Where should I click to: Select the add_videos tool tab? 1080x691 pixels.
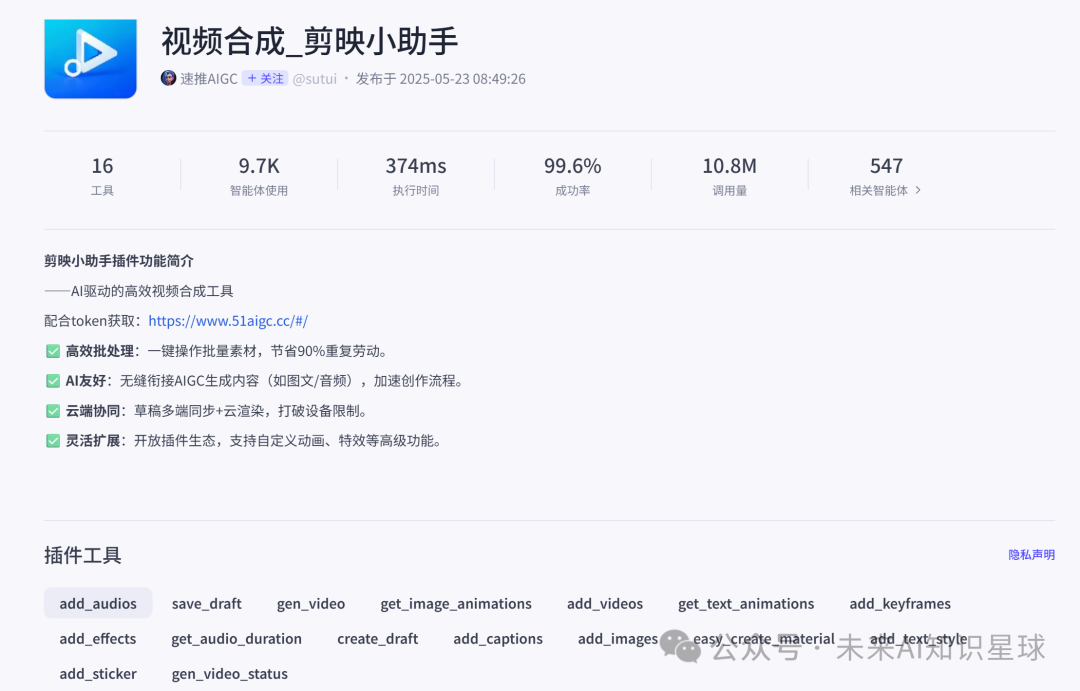click(605, 604)
